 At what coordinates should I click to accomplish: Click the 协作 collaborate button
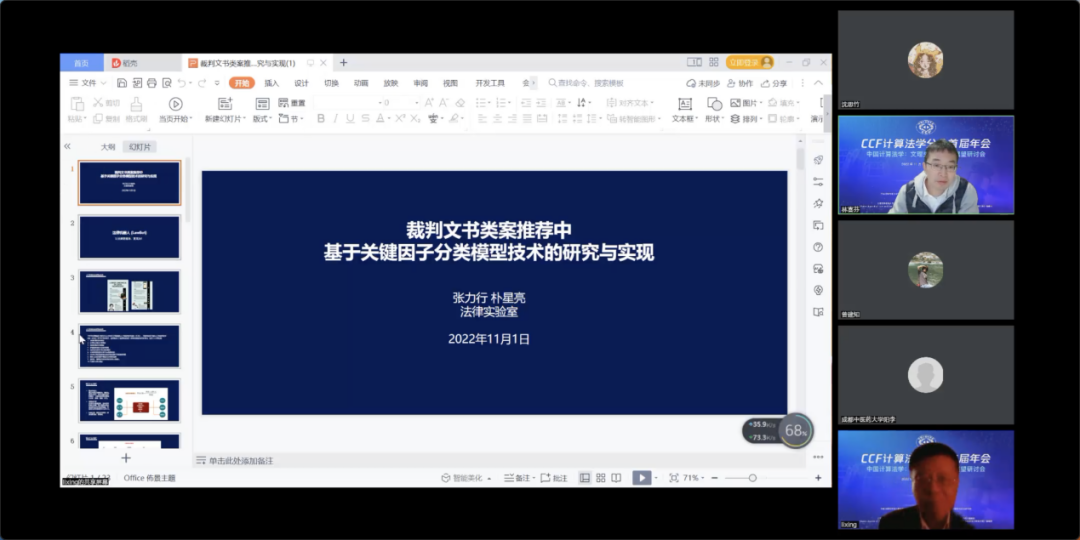(x=740, y=83)
